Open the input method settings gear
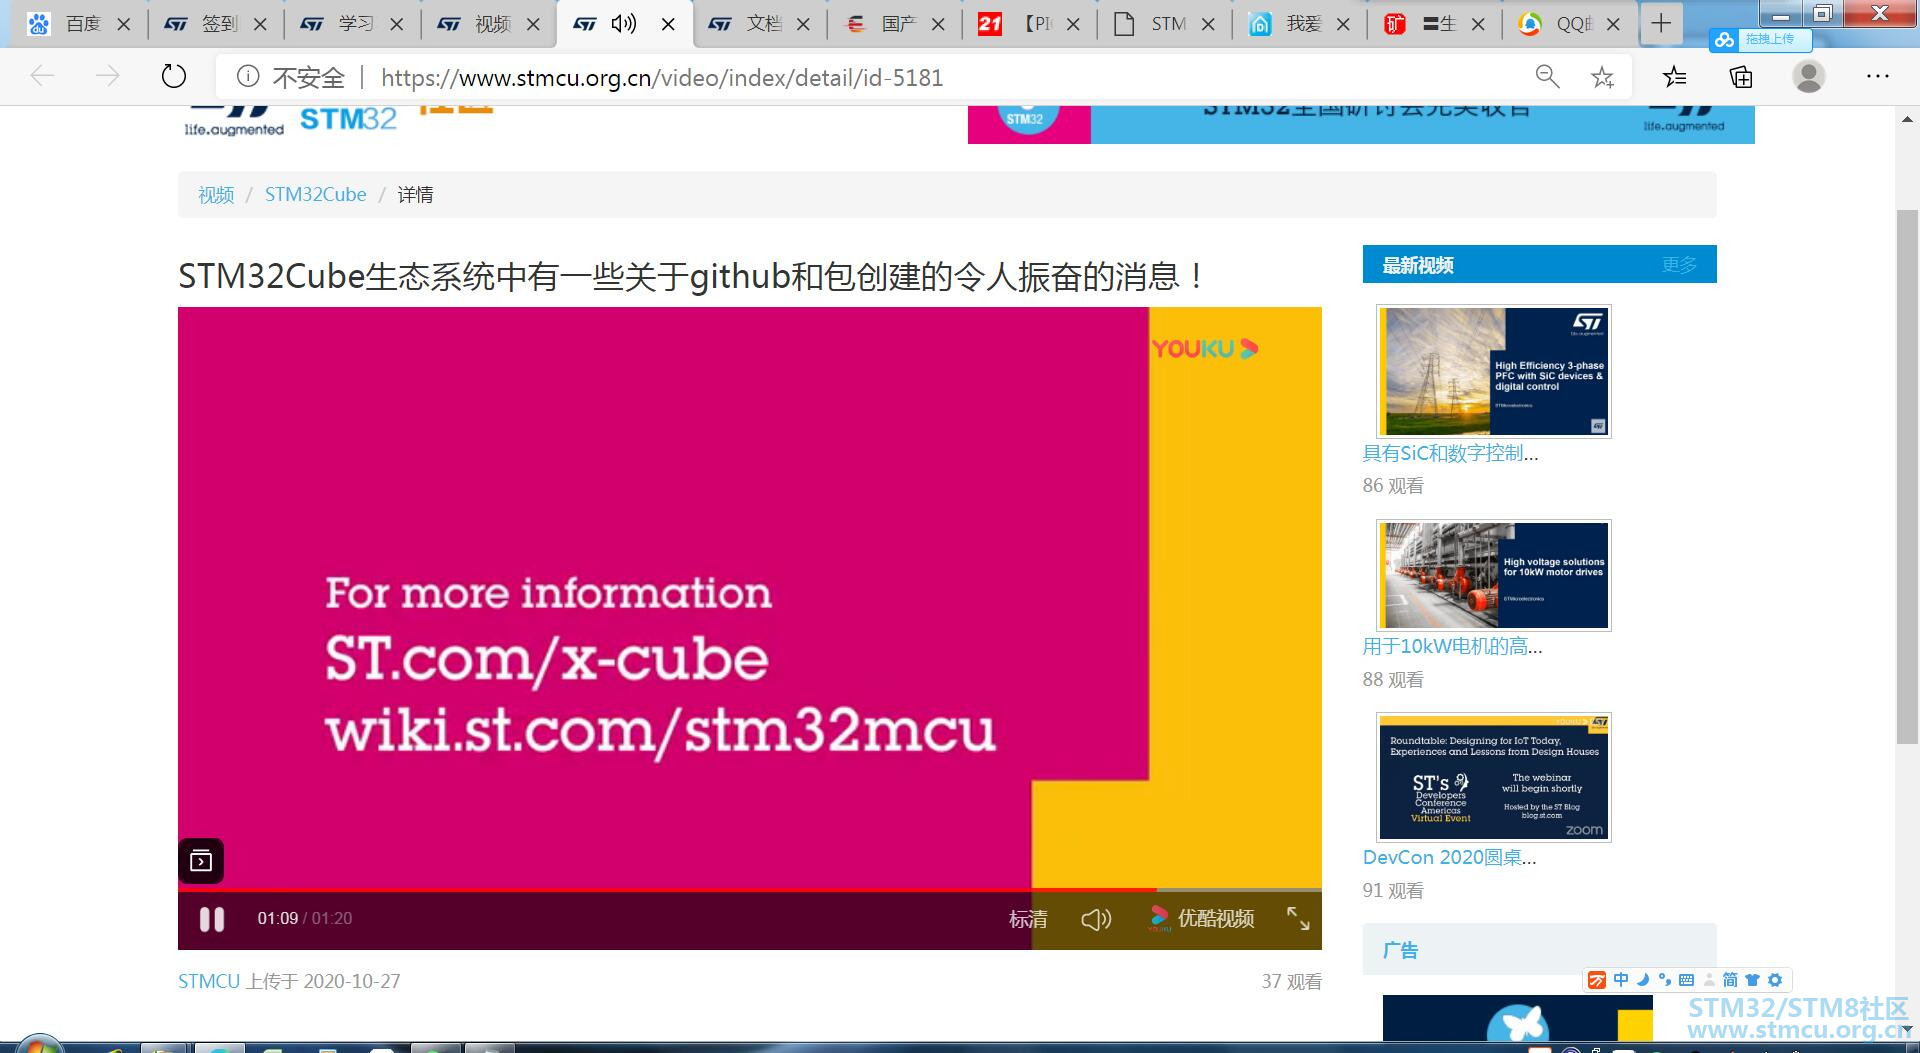This screenshot has height=1053, width=1920. click(x=1775, y=980)
